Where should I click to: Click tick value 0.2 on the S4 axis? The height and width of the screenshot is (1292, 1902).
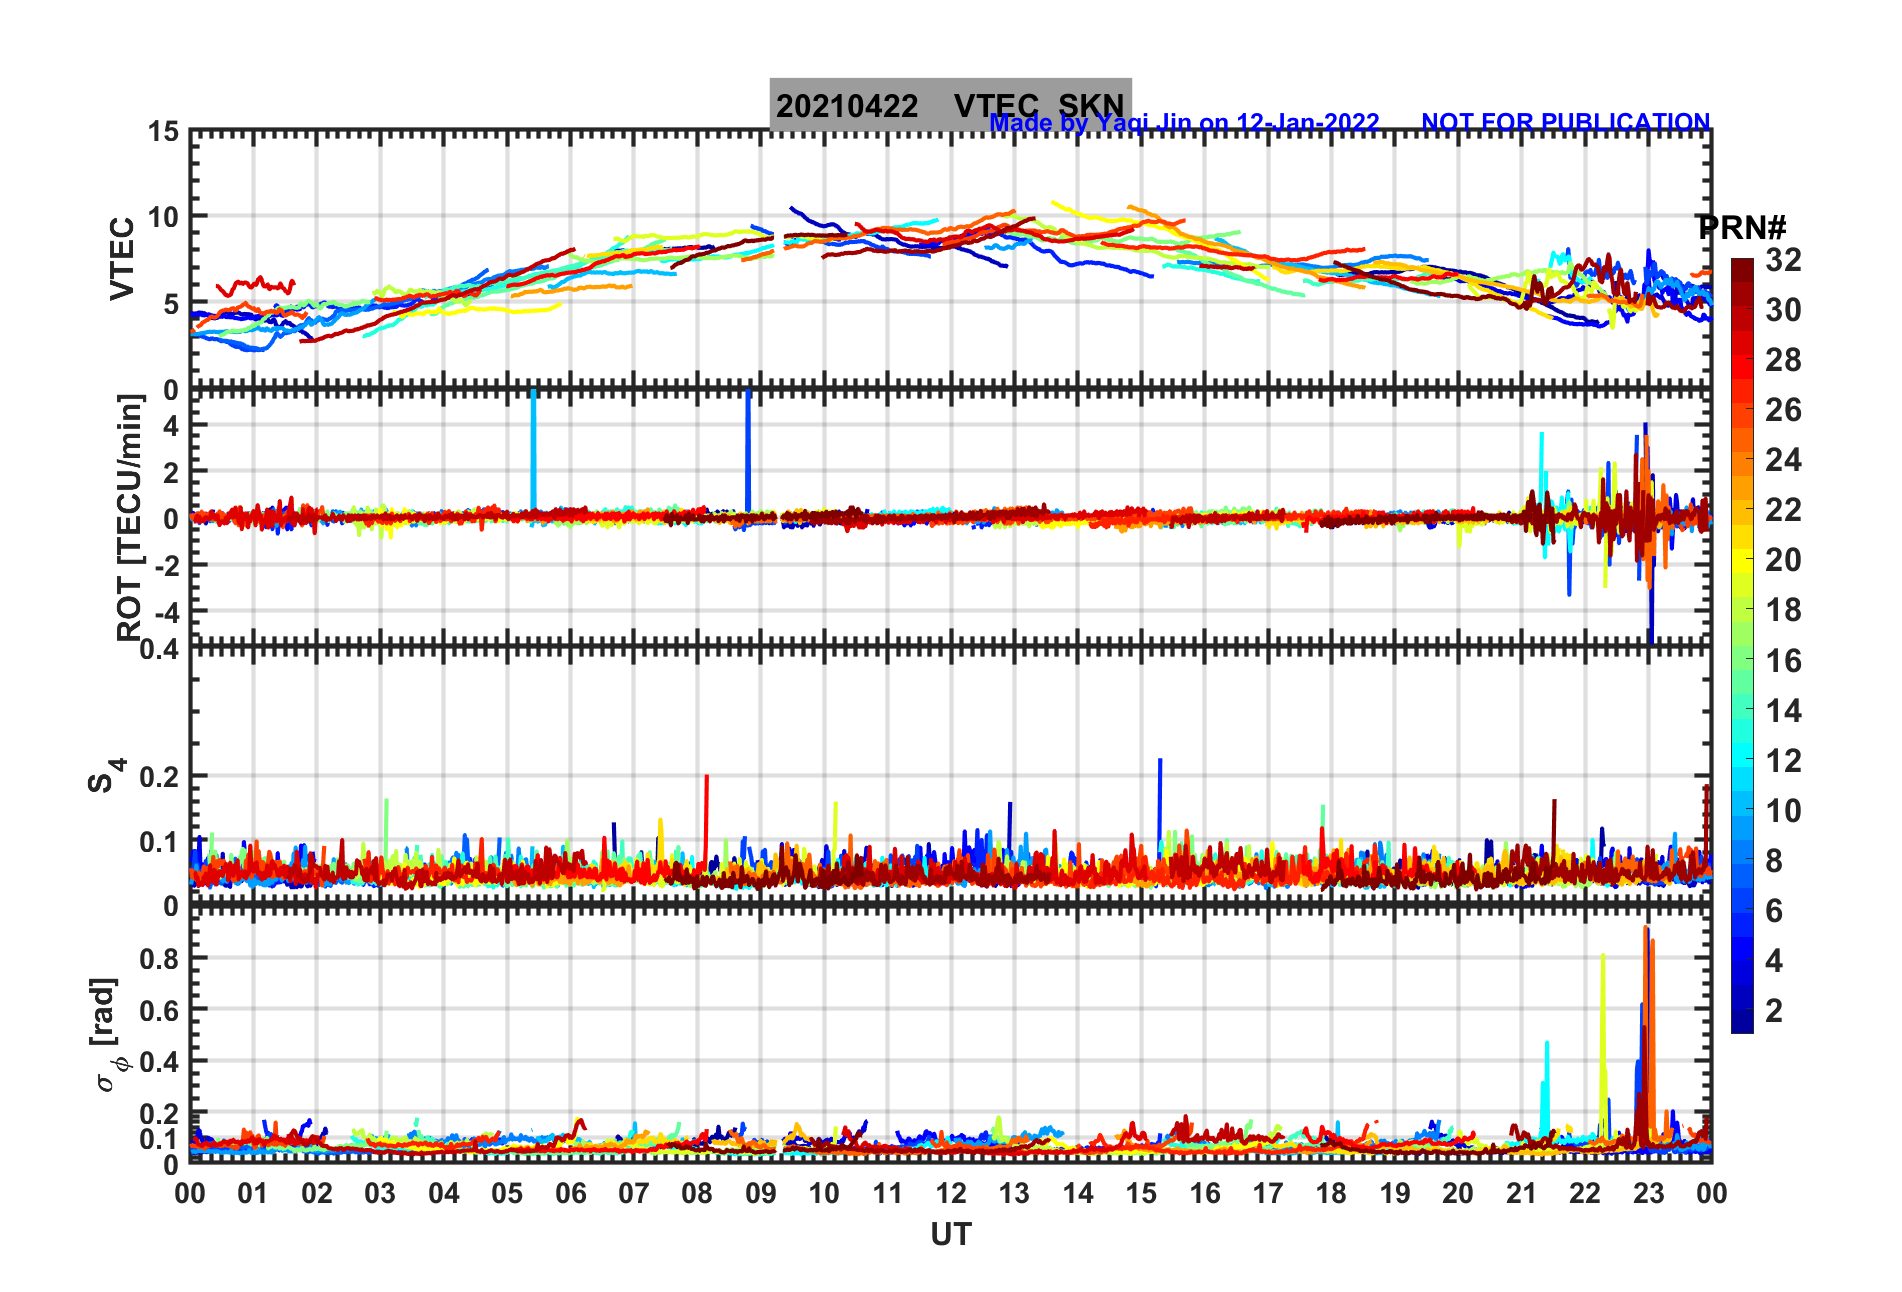(160, 776)
